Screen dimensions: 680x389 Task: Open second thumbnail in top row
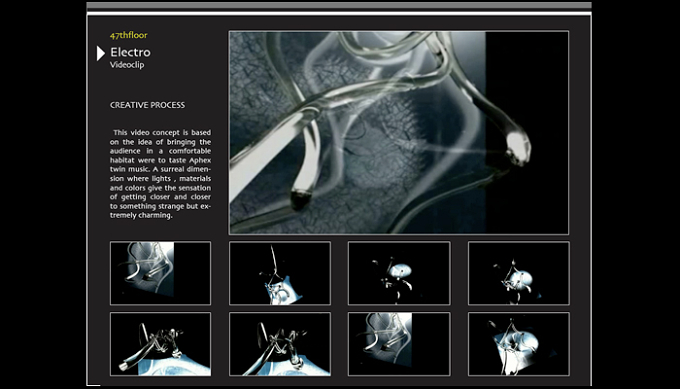pos(280,273)
